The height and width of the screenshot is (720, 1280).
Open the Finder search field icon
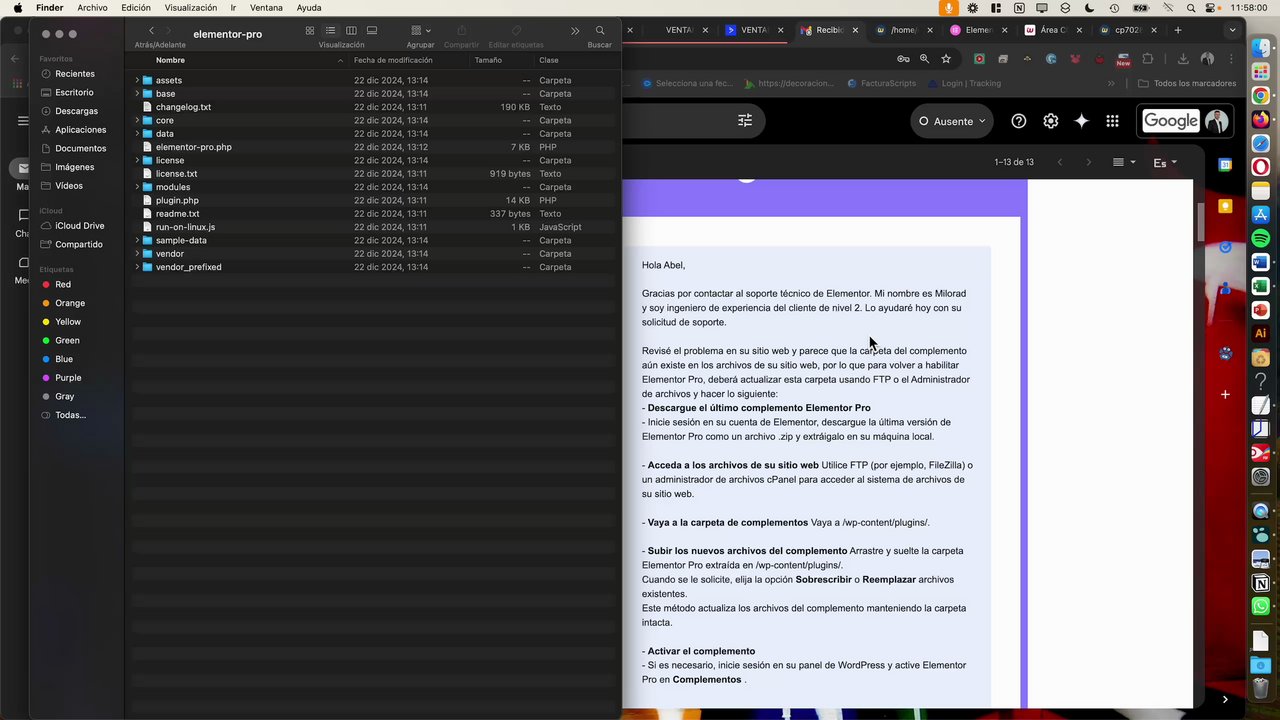tap(600, 31)
